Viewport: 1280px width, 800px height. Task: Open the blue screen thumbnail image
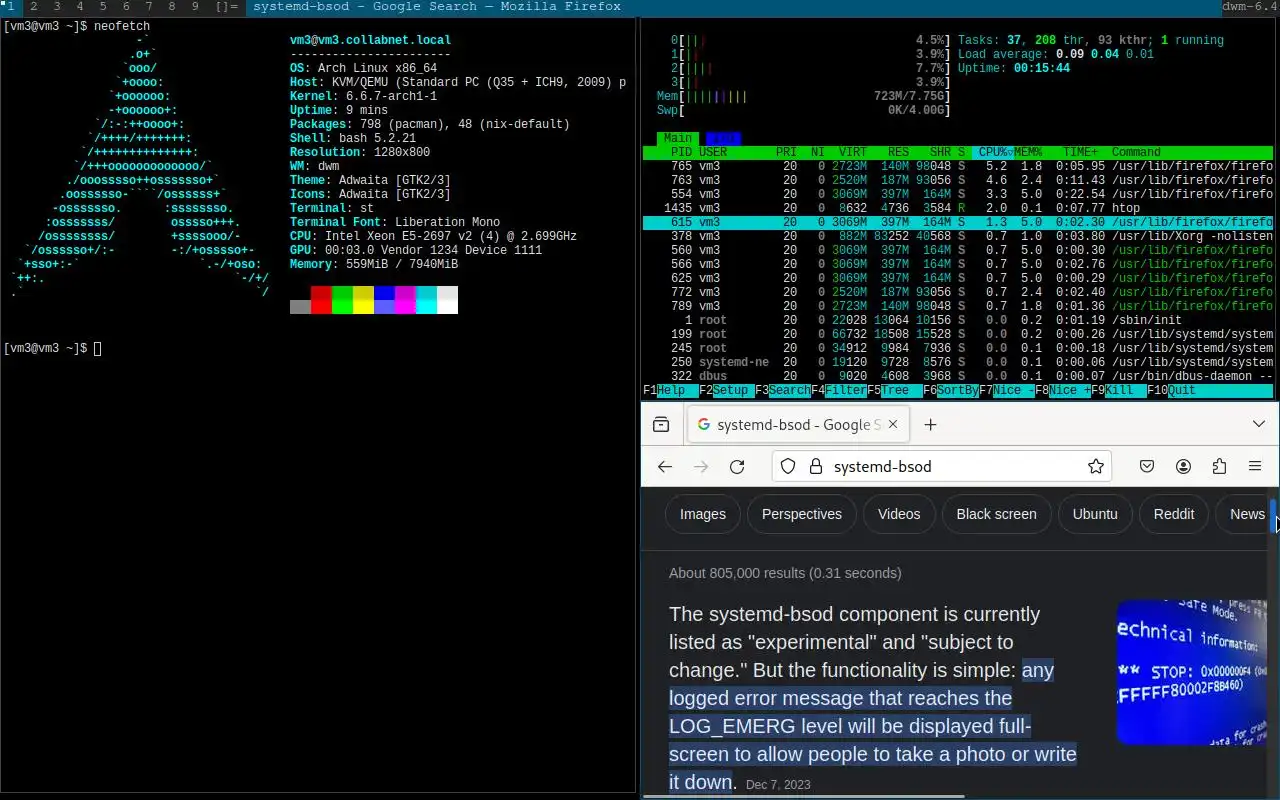tap(1192, 672)
